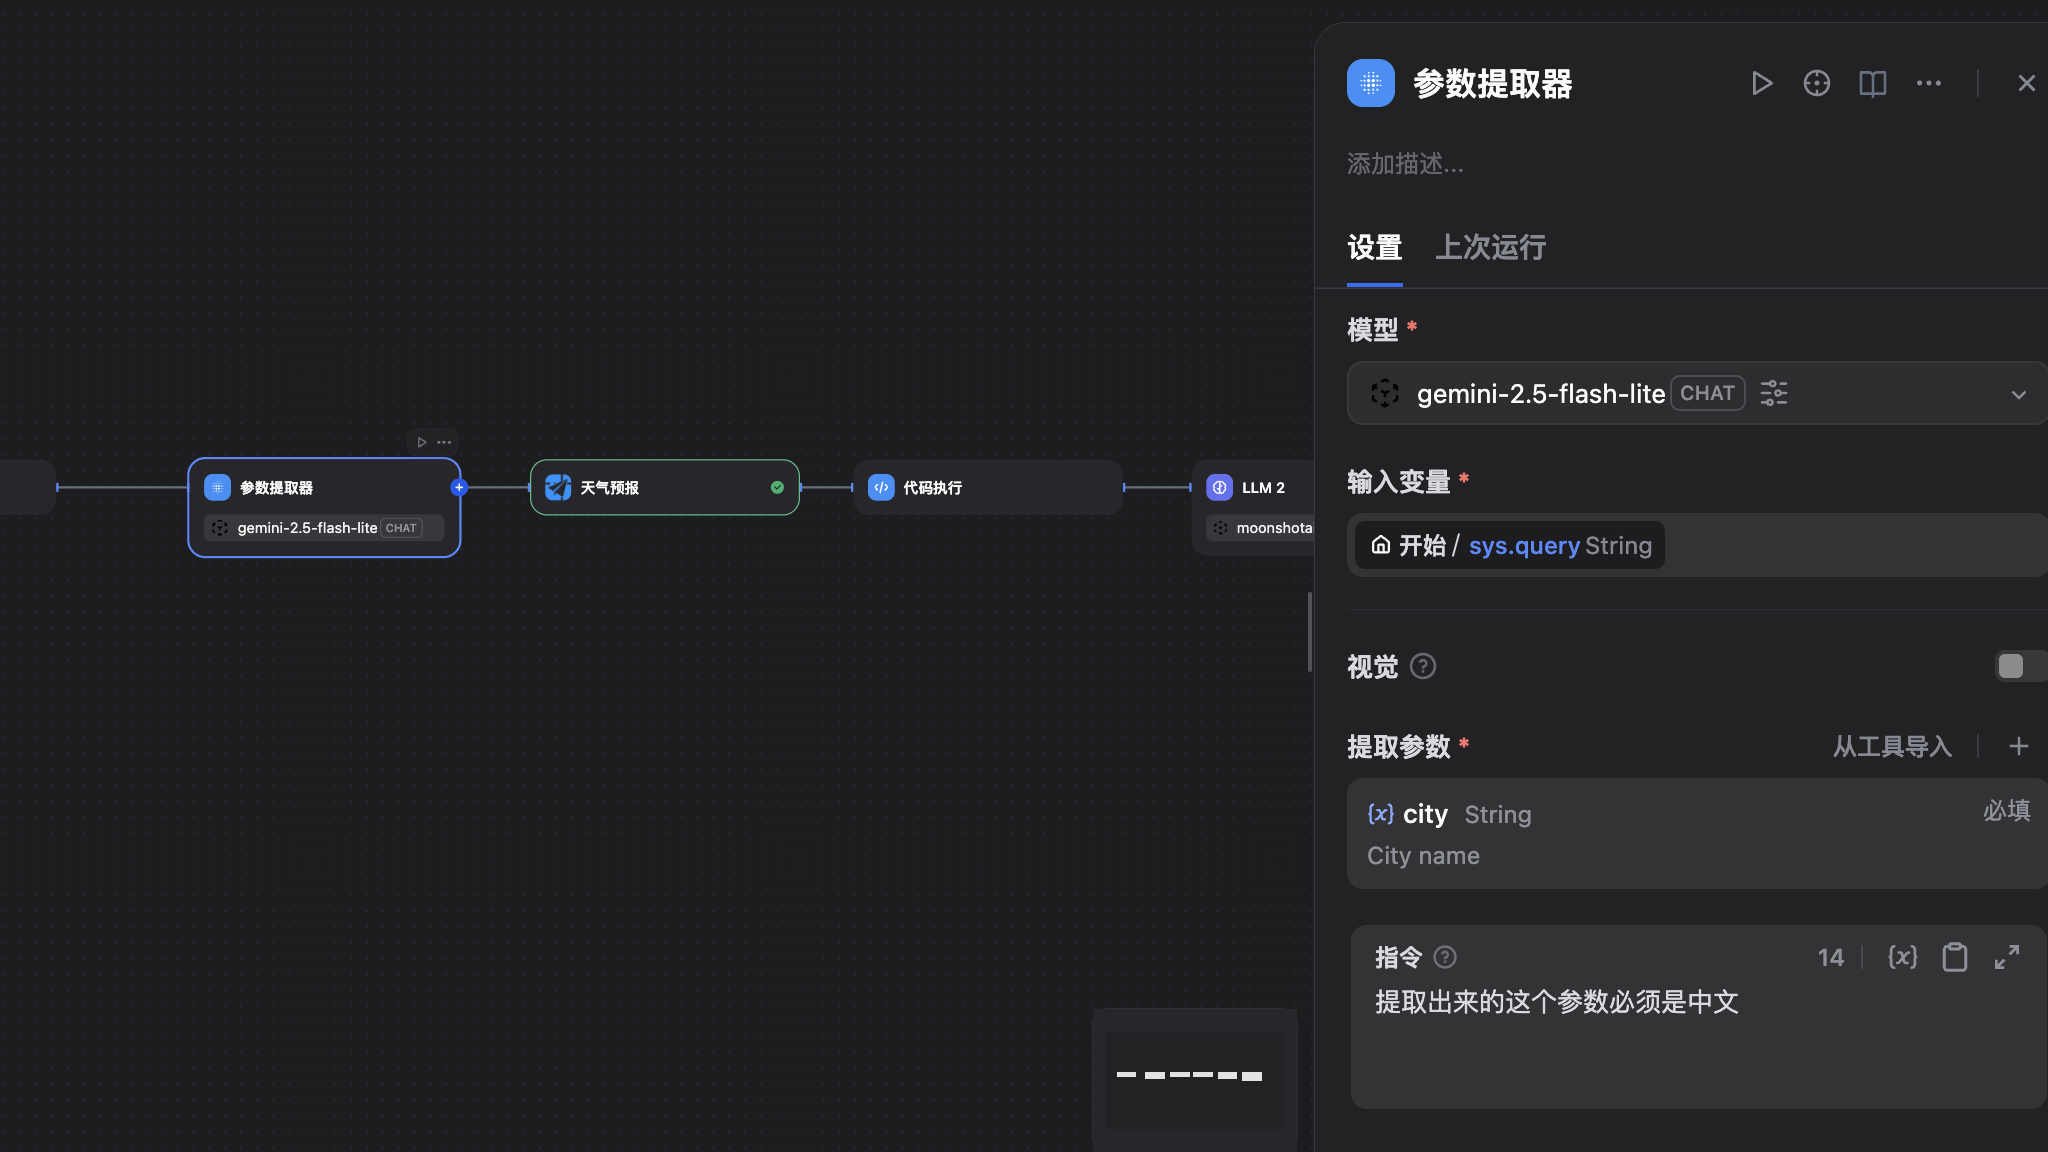
Task: Select the LLM 2 node
Action: tap(1253, 508)
